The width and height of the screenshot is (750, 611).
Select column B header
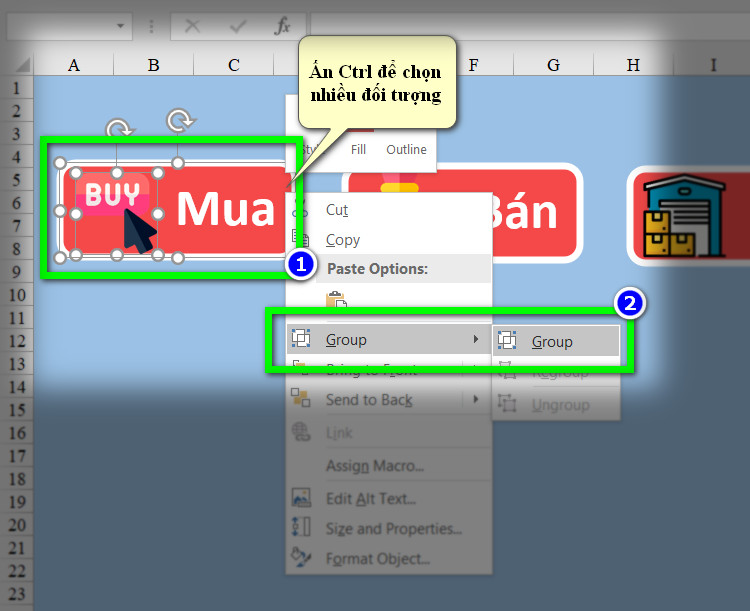pyautogui.click(x=154, y=65)
